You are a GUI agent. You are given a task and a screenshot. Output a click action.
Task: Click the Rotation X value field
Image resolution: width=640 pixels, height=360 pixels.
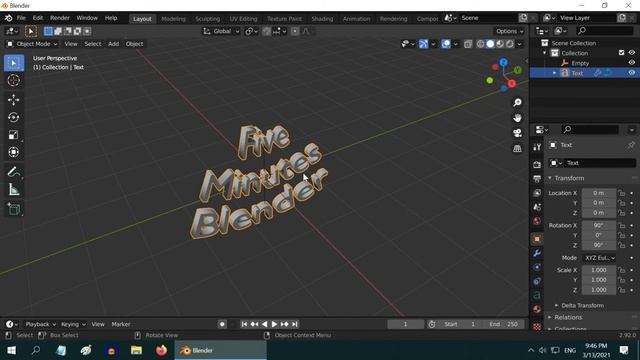pos(598,225)
